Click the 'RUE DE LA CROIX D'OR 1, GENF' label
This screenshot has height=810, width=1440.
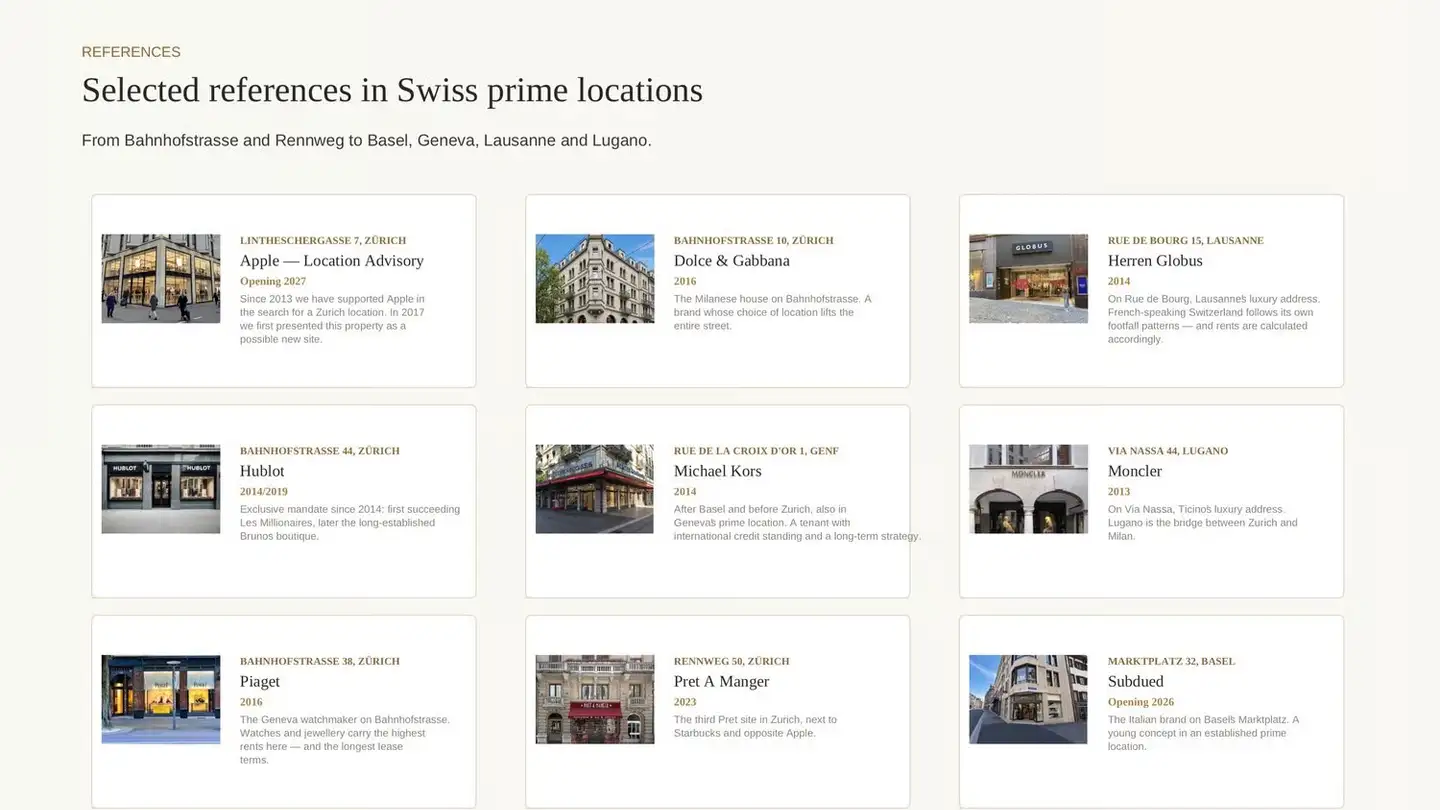[756, 451]
